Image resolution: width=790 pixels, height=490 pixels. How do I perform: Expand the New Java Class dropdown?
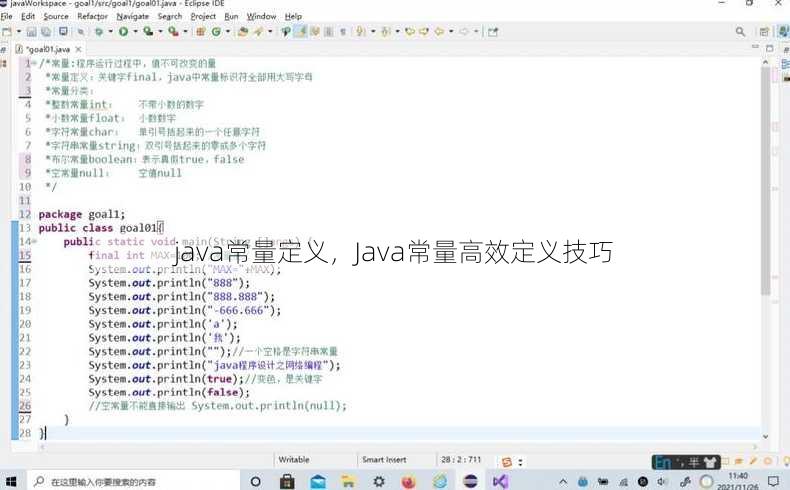click(x=228, y=32)
